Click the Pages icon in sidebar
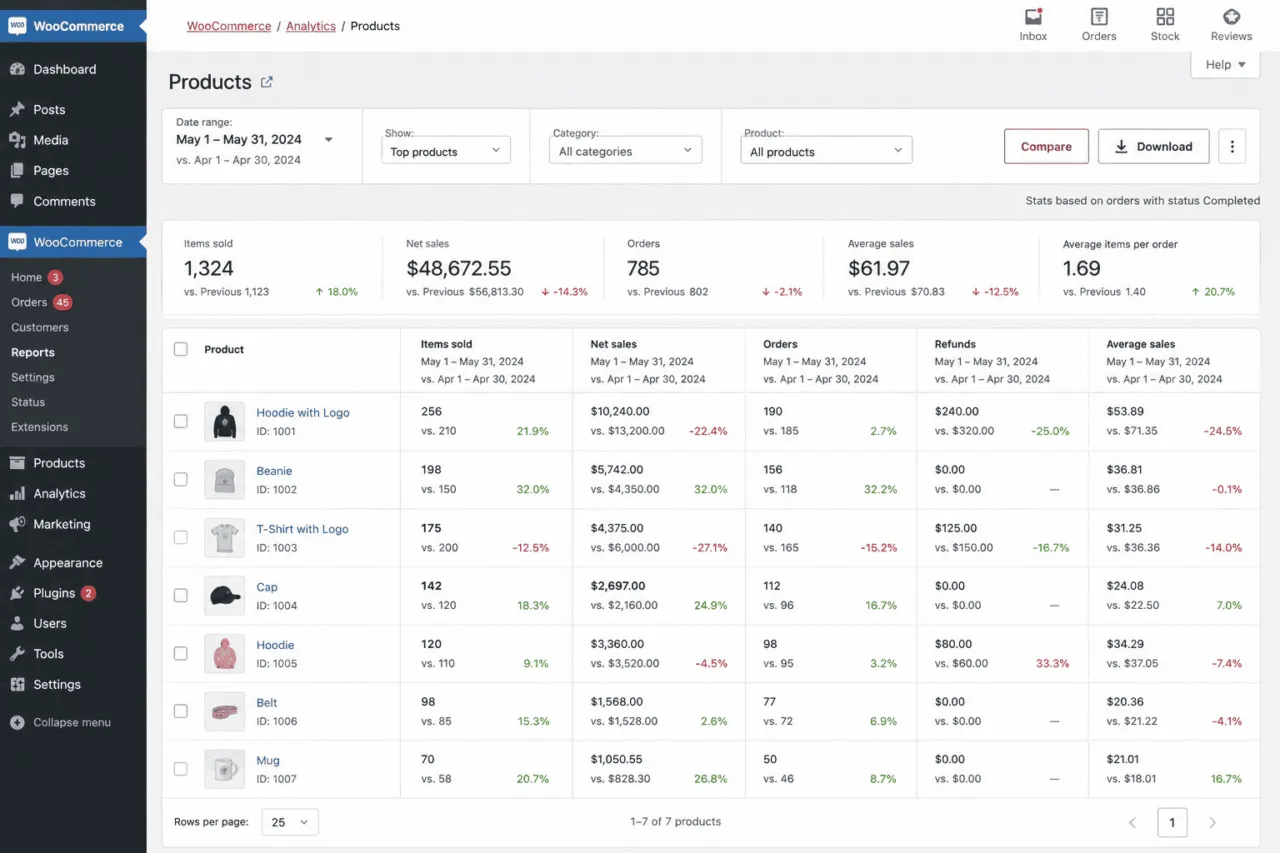Screen dimensions: 1280x853 [17, 171]
